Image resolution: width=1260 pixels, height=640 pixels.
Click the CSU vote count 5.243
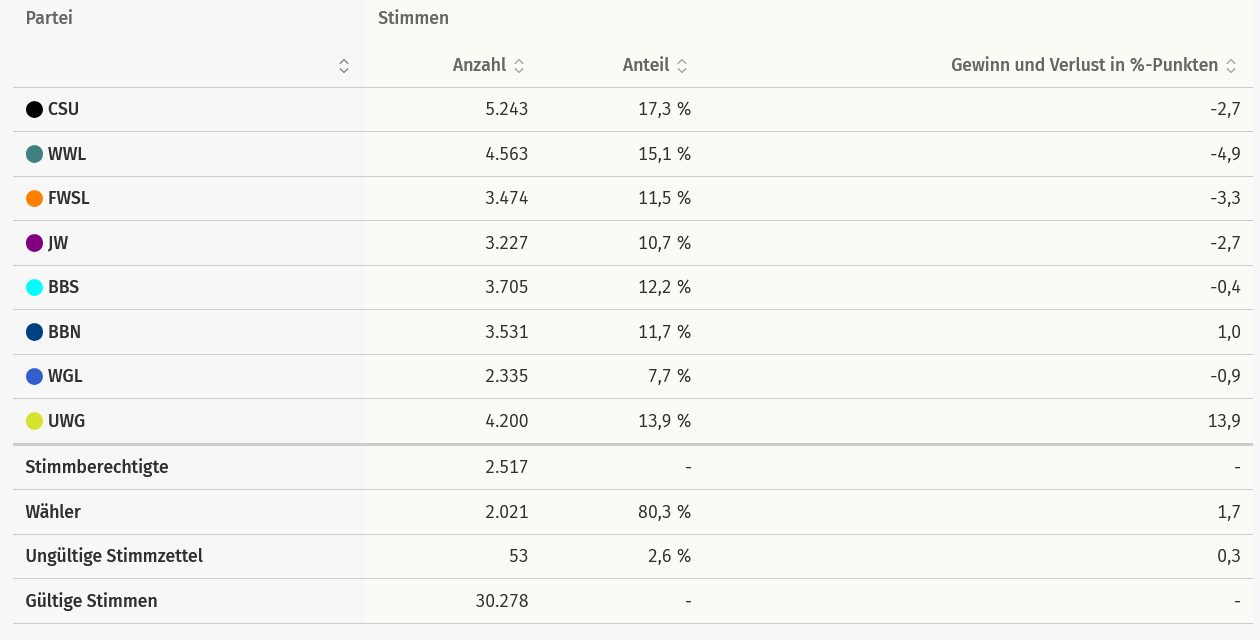pyautogui.click(x=506, y=110)
